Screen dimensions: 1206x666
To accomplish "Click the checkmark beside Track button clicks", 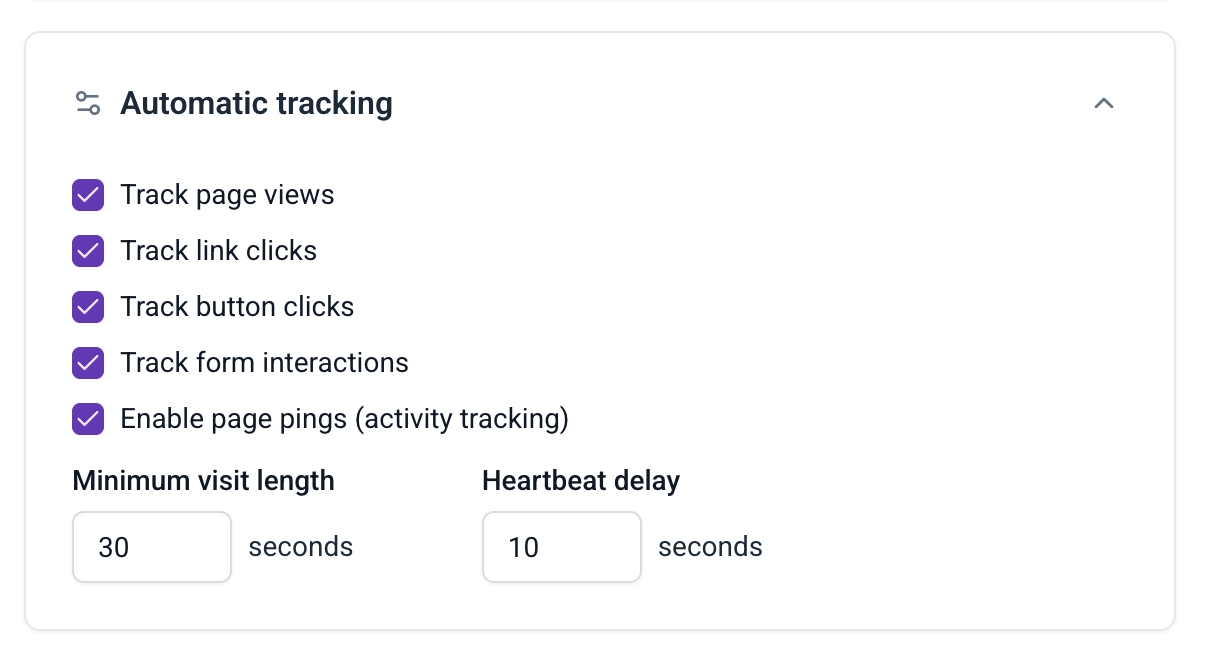I will coord(88,307).
